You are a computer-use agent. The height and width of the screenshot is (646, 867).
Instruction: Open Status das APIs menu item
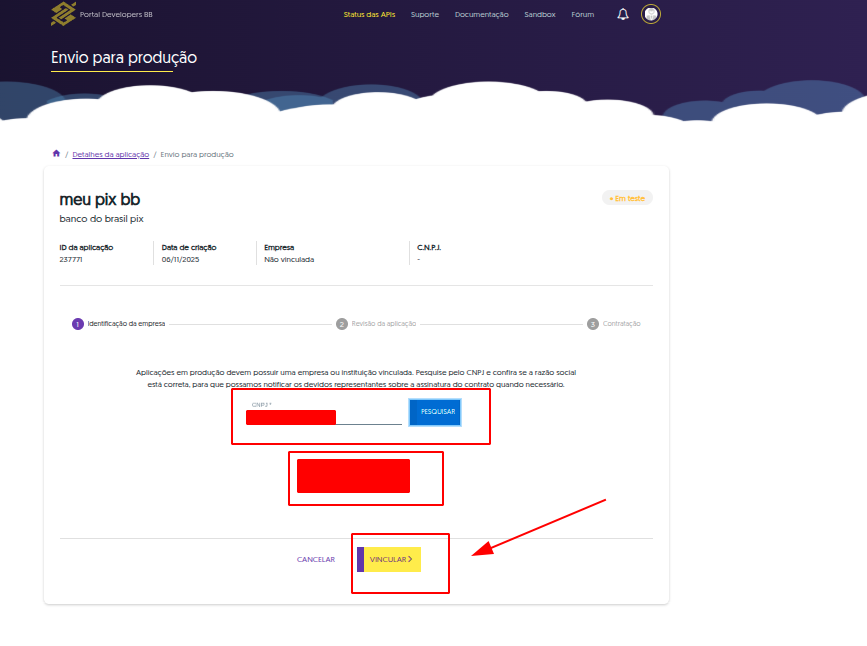click(369, 15)
